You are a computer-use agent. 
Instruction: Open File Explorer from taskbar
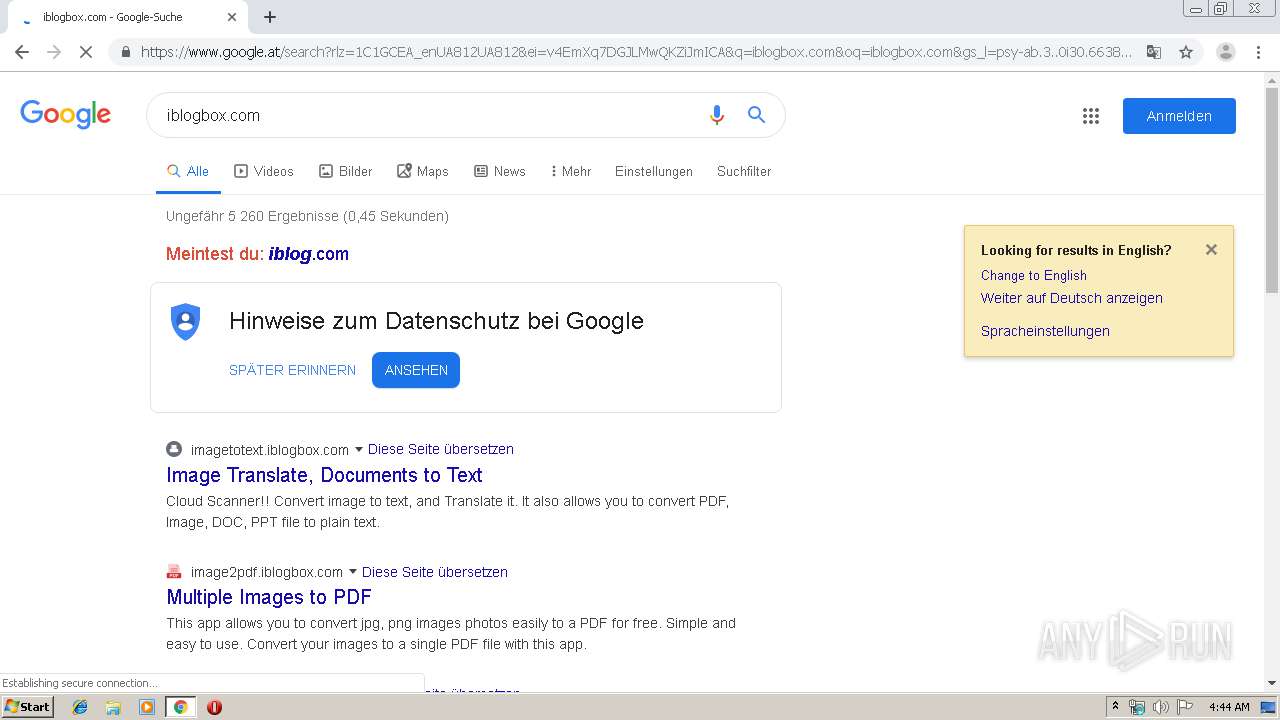pyautogui.click(x=113, y=707)
